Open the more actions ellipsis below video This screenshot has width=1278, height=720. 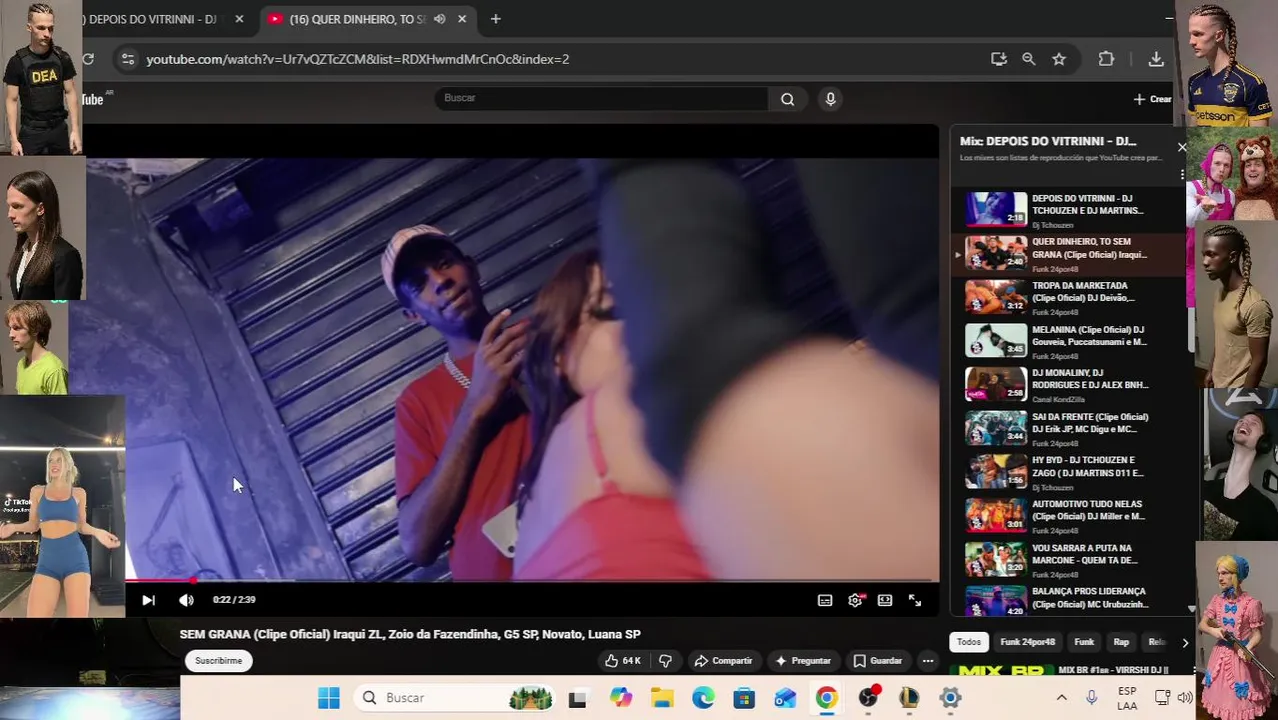[x=928, y=661]
